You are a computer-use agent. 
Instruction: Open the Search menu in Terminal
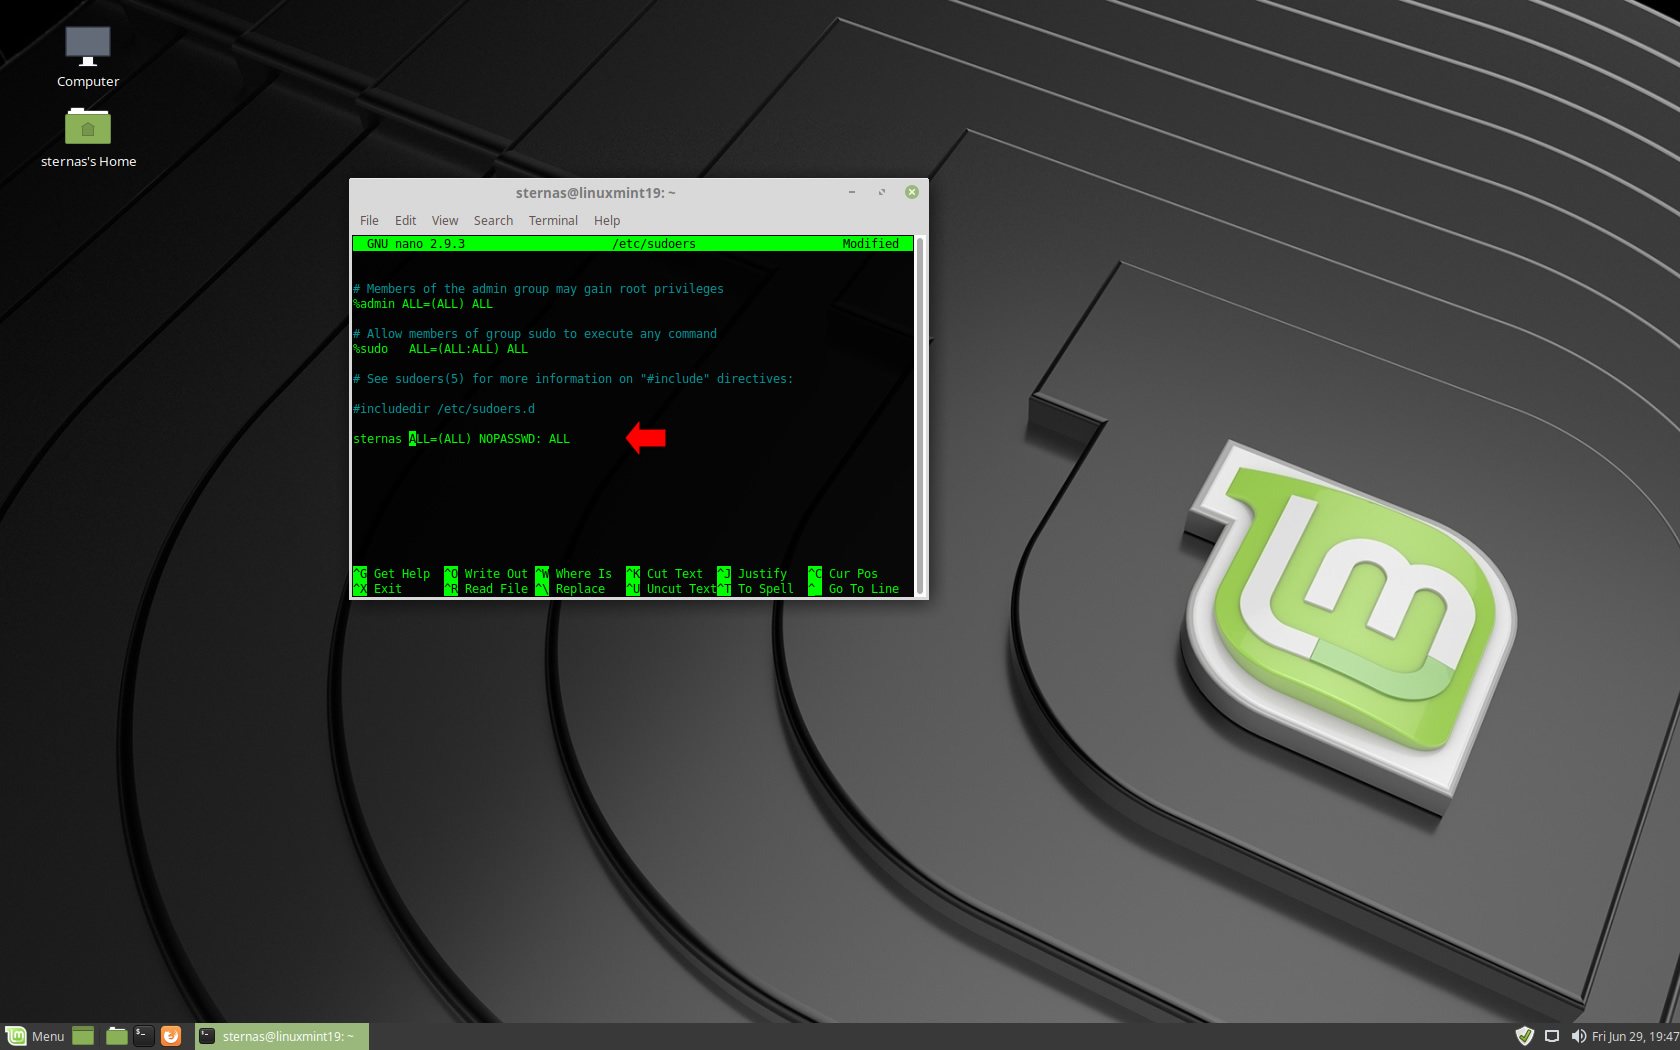click(x=493, y=220)
